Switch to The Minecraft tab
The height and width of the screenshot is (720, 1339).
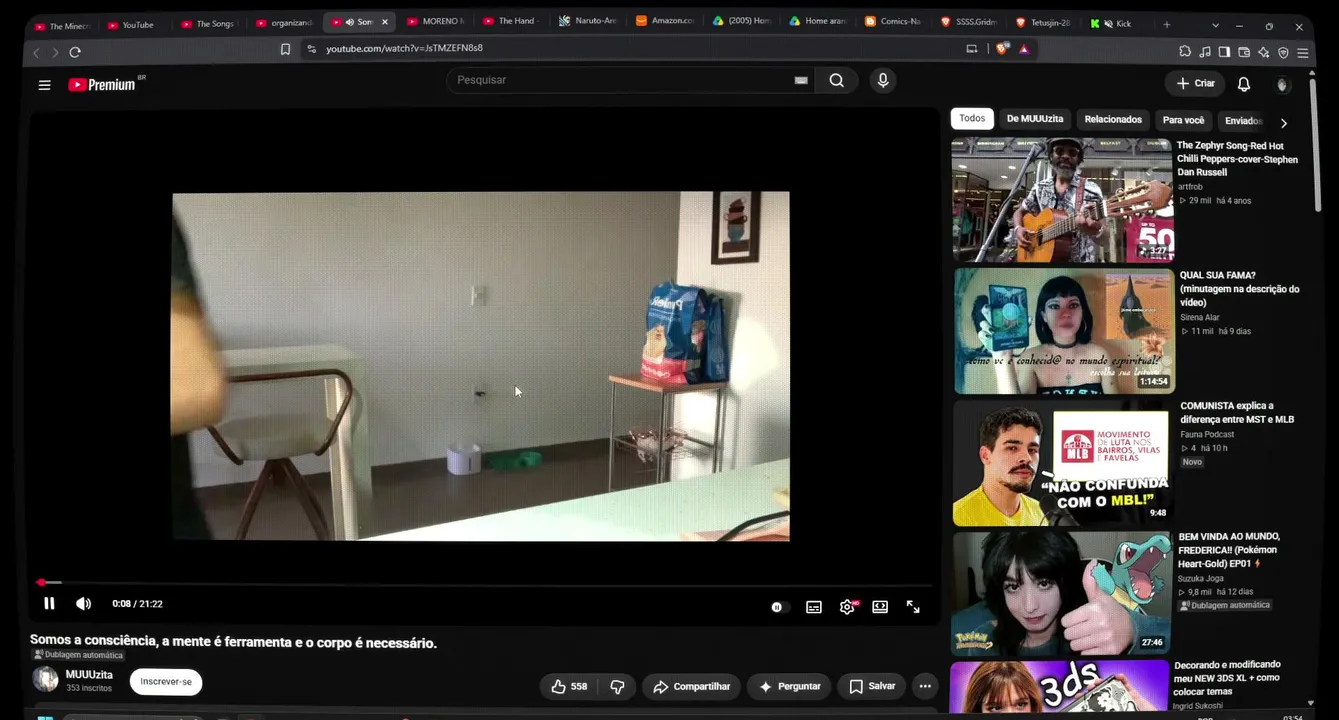tap(62, 25)
